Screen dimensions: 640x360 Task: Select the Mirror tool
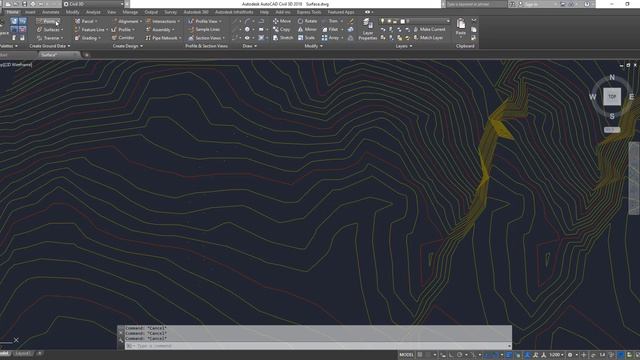coord(307,30)
